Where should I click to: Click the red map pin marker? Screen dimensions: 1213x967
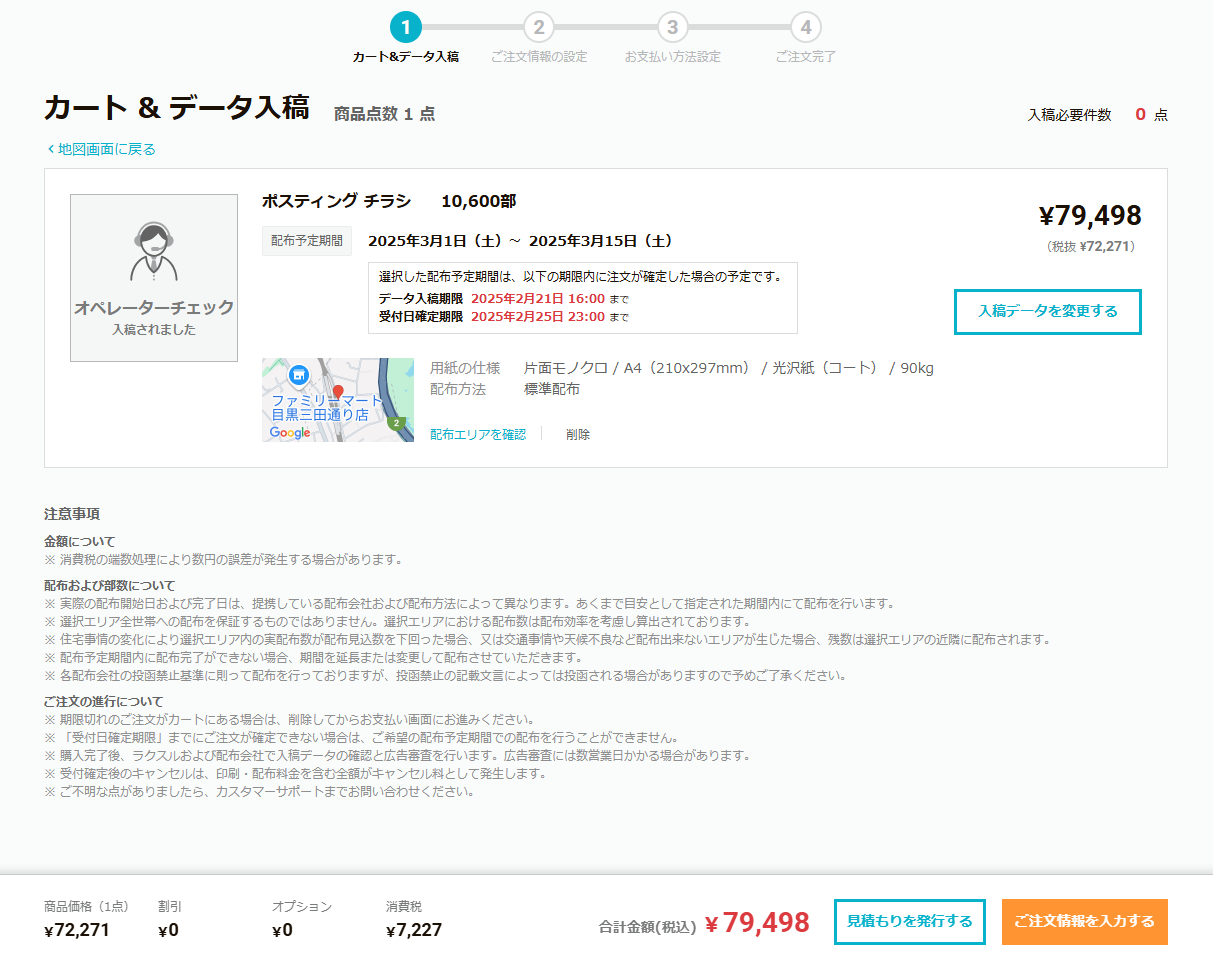pyautogui.click(x=338, y=393)
